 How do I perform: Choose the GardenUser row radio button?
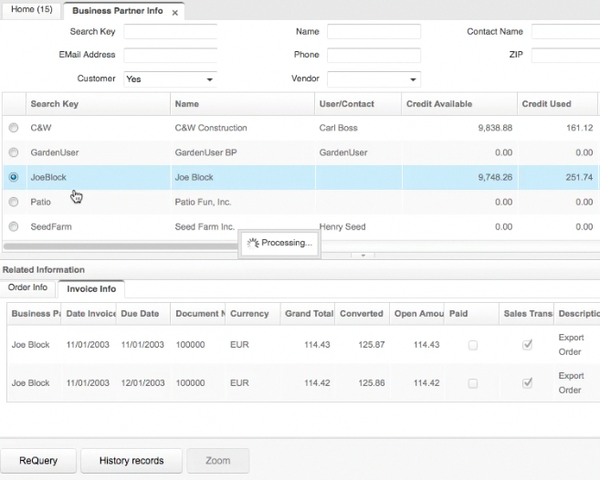13,152
